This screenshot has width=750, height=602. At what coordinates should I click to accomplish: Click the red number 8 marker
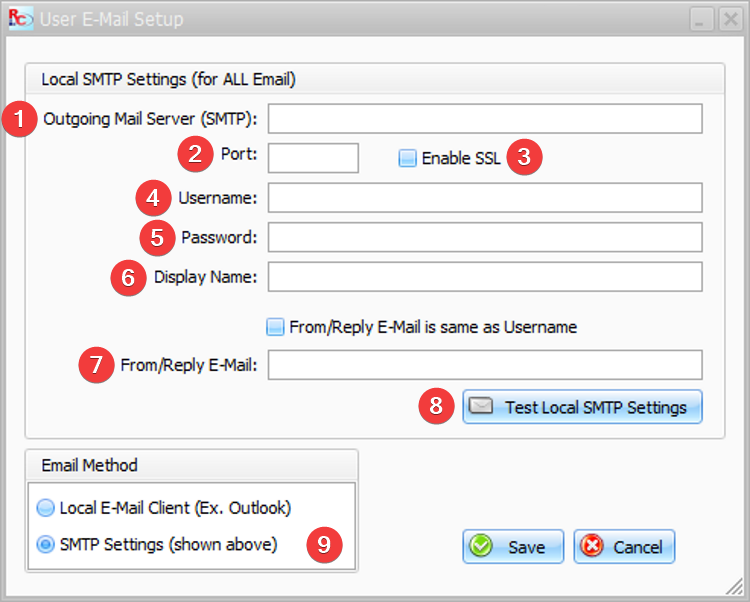click(x=436, y=406)
